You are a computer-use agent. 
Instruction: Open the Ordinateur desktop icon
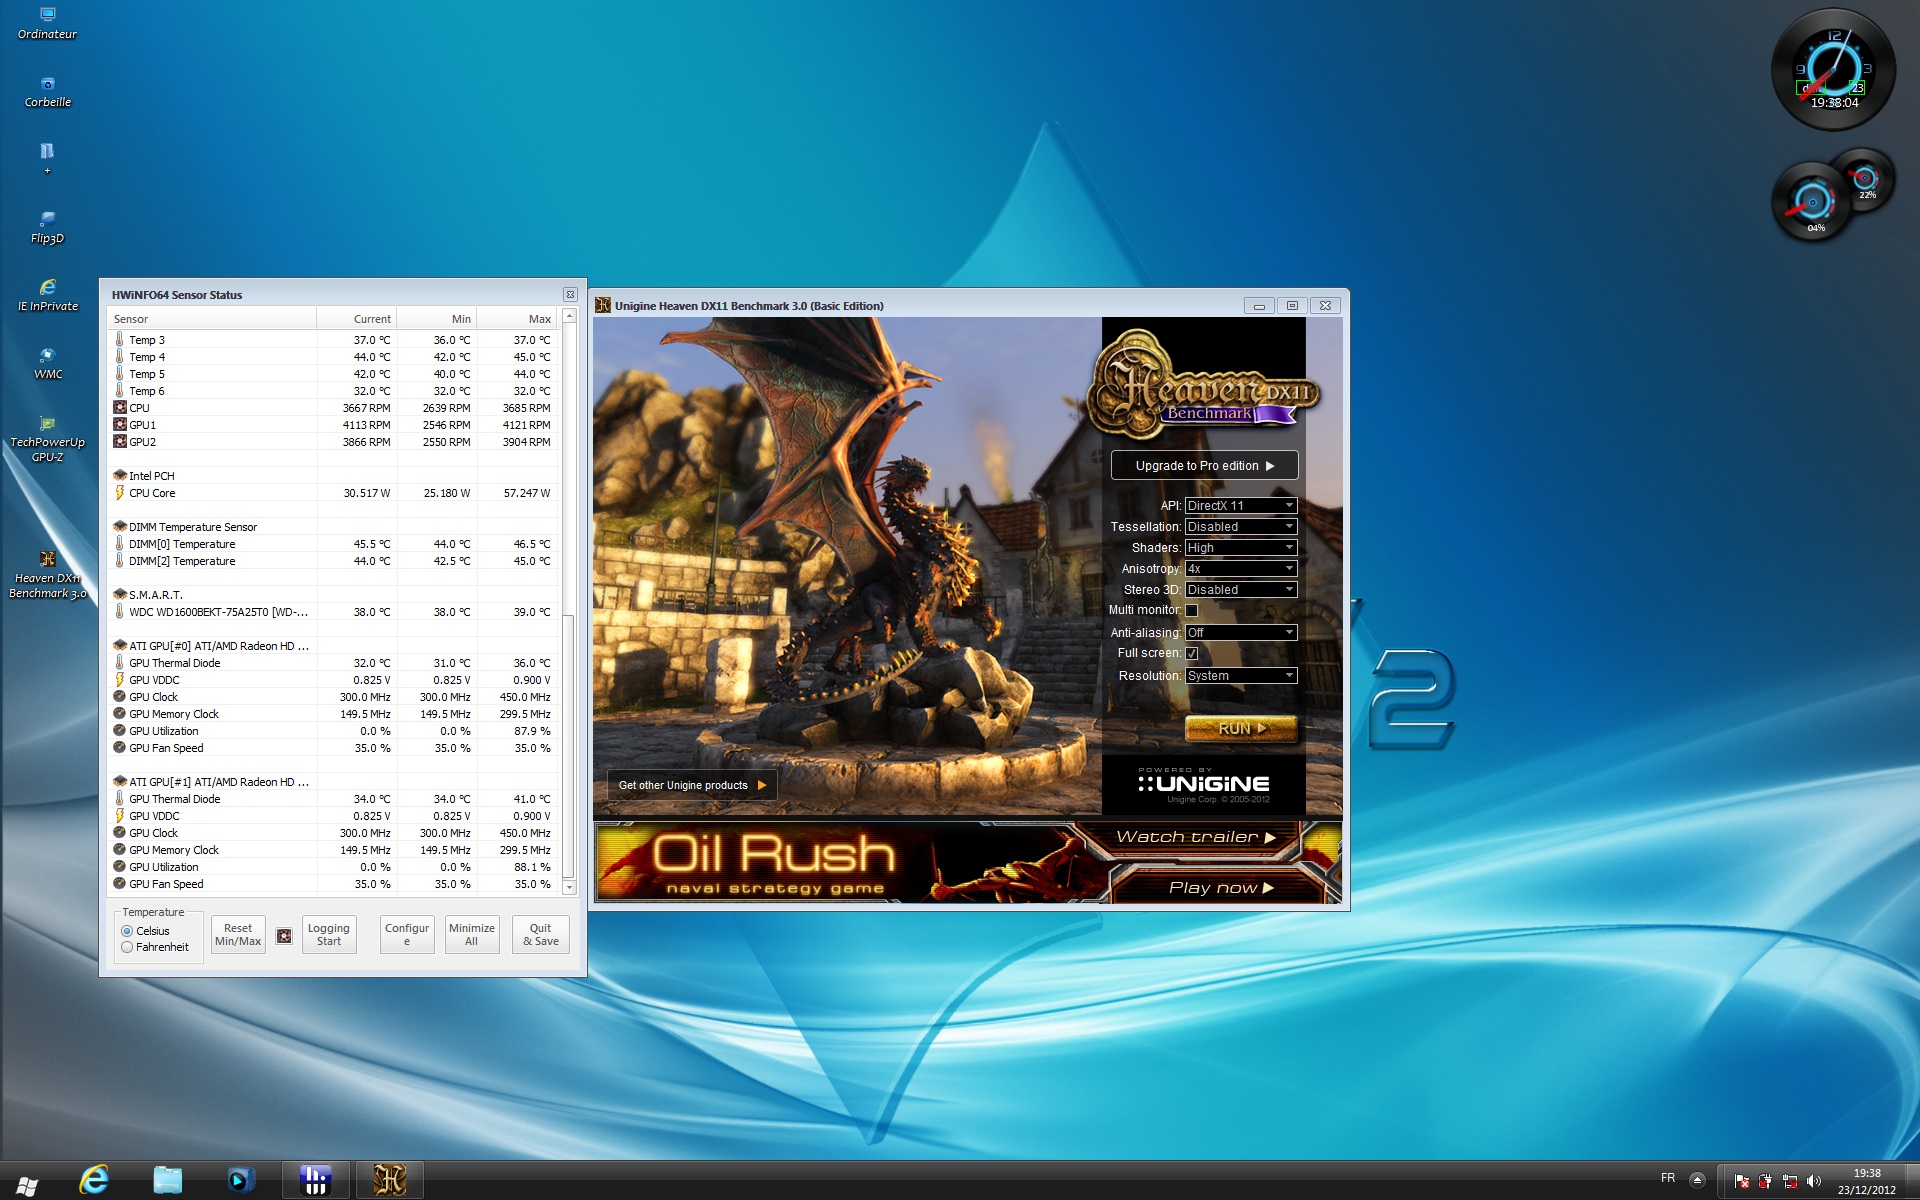pyautogui.click(x=47, y=23)
